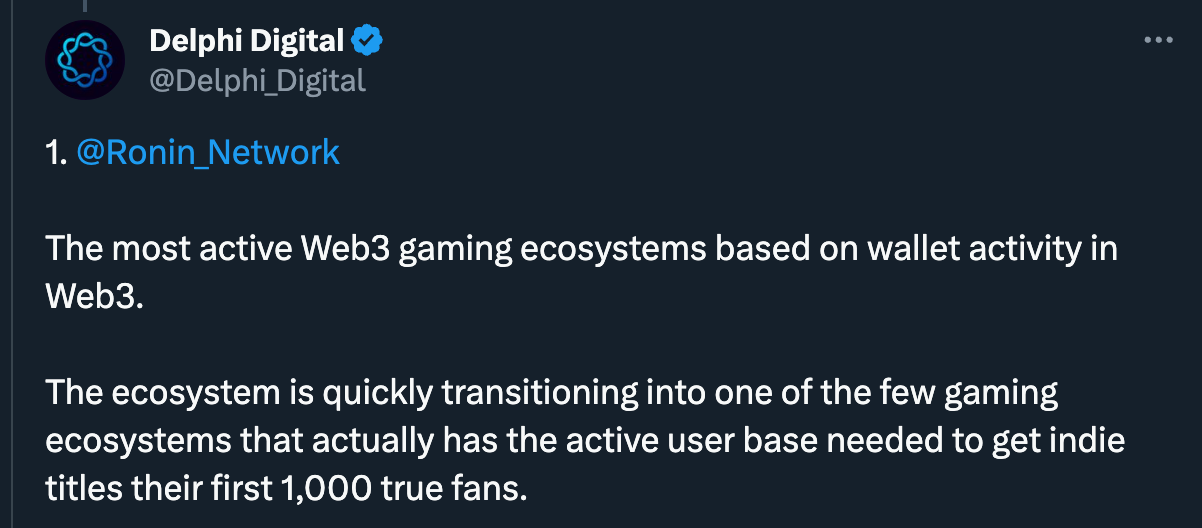The height and width of the screenshot is (528, 1202).
Task: Click the words "indie" at the line end
Action: [1085, 440]
